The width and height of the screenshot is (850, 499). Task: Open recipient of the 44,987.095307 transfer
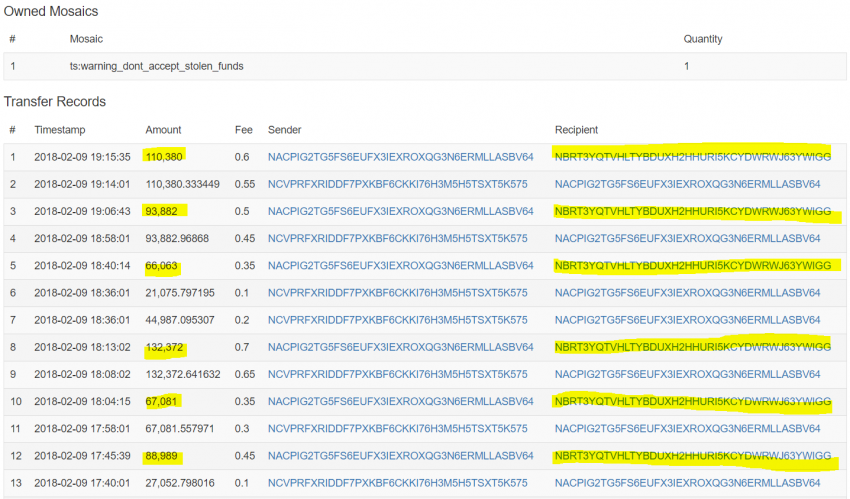[687, 320]
